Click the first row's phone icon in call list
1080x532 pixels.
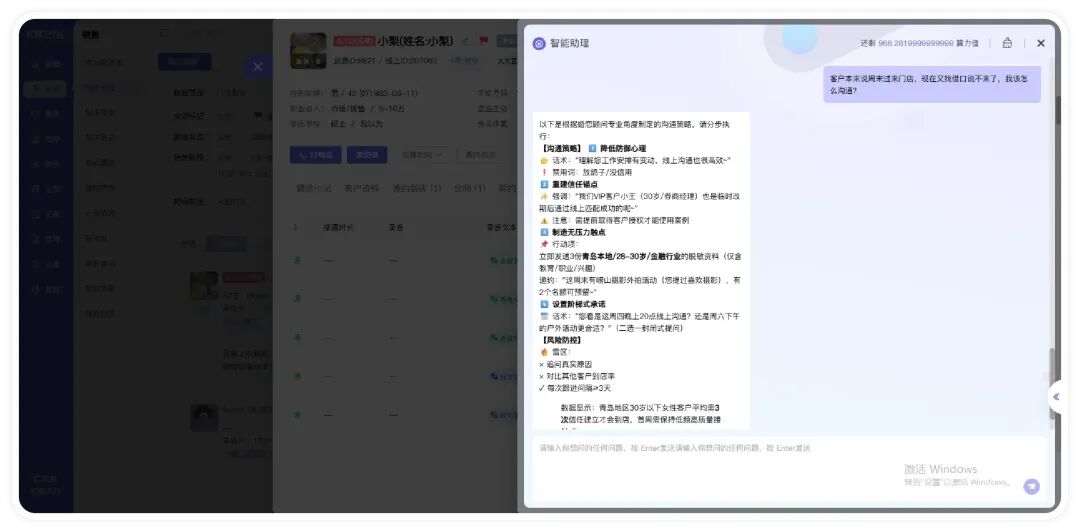coord(296,260)
